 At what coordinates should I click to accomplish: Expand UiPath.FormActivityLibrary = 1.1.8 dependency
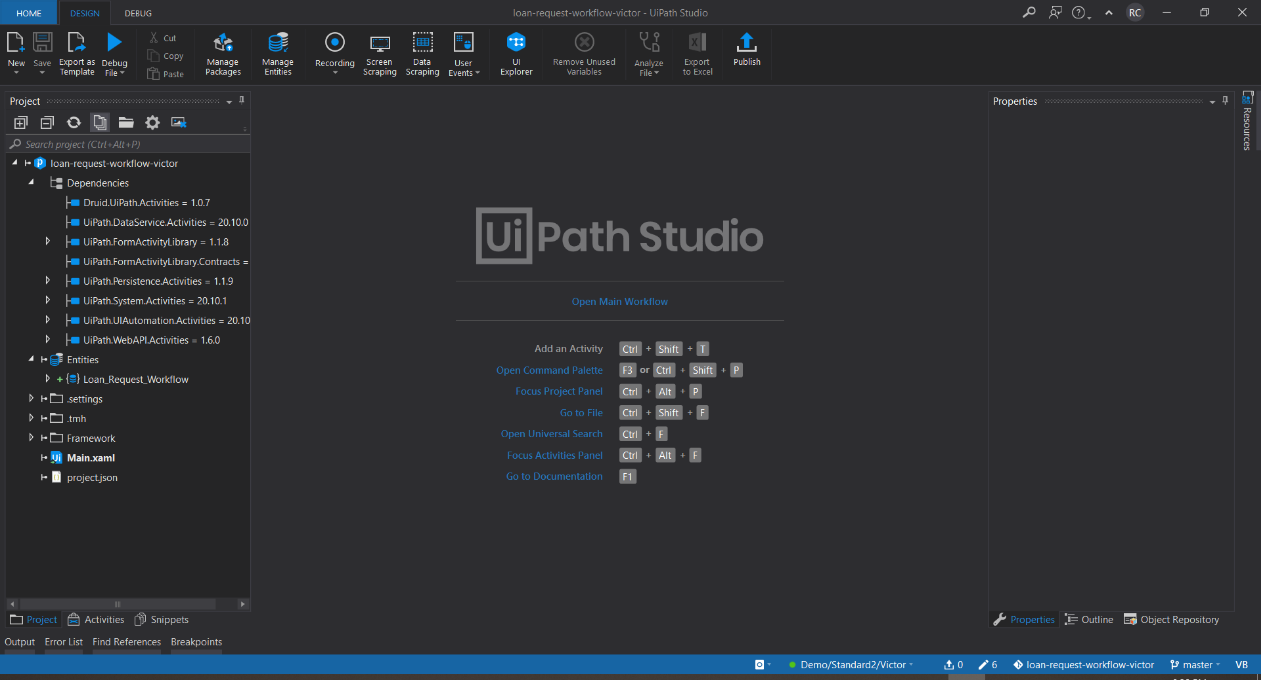48,242
